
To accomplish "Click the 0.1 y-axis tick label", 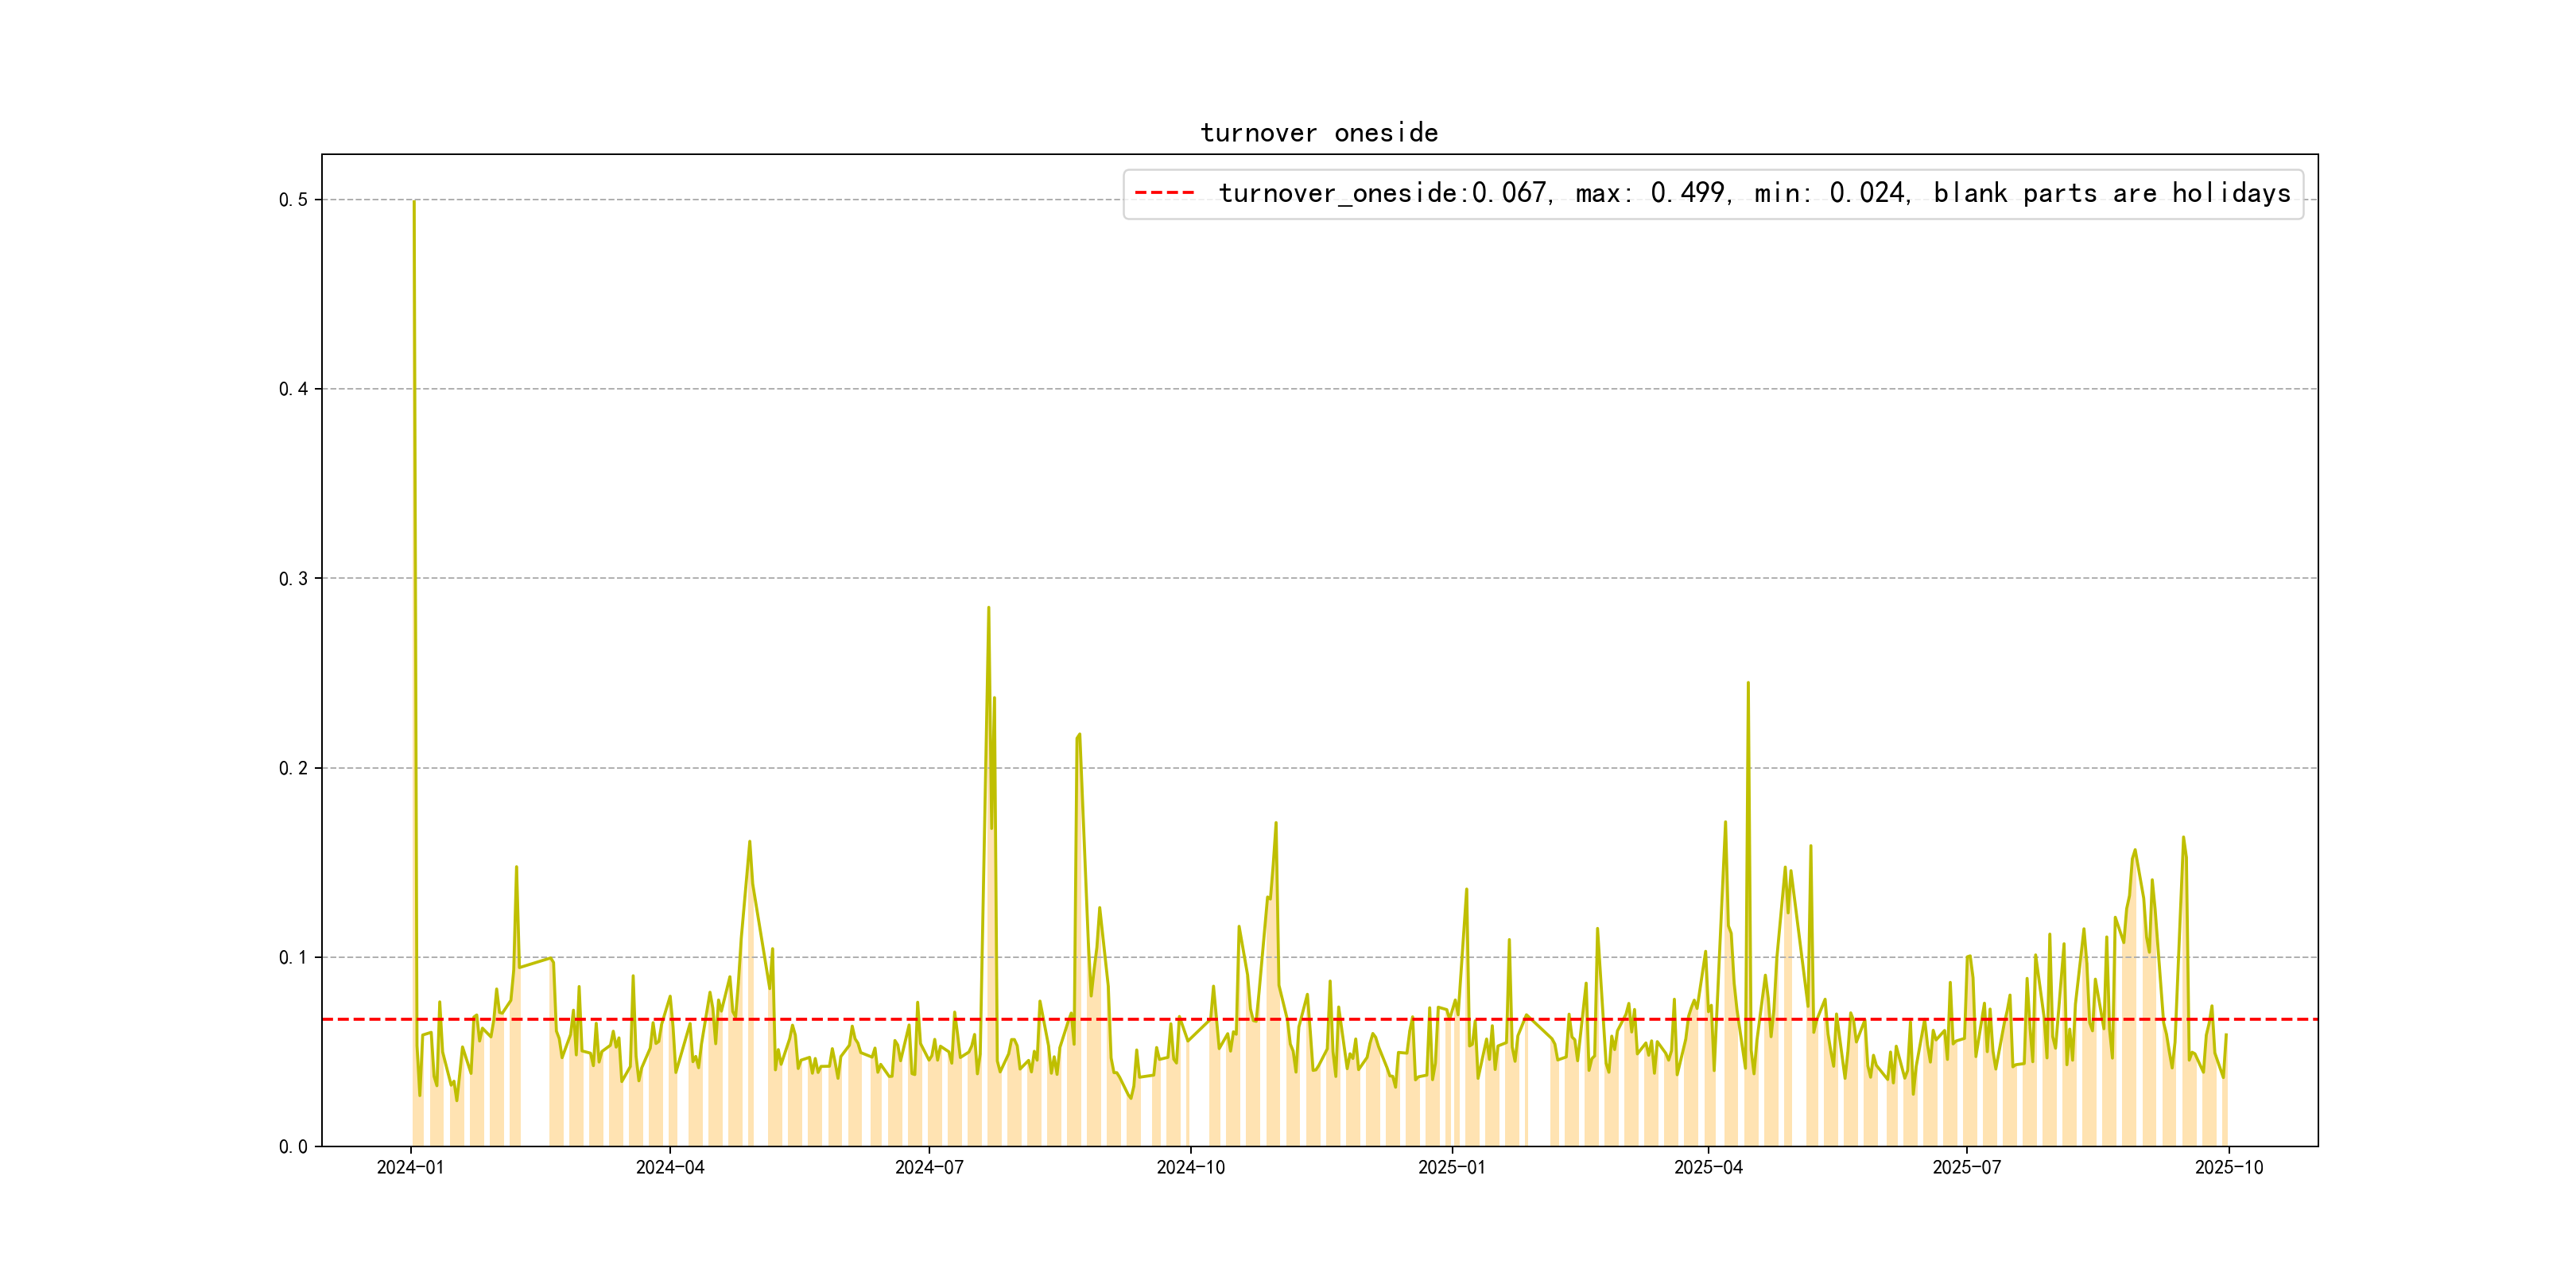I will [x=293, y=957].
